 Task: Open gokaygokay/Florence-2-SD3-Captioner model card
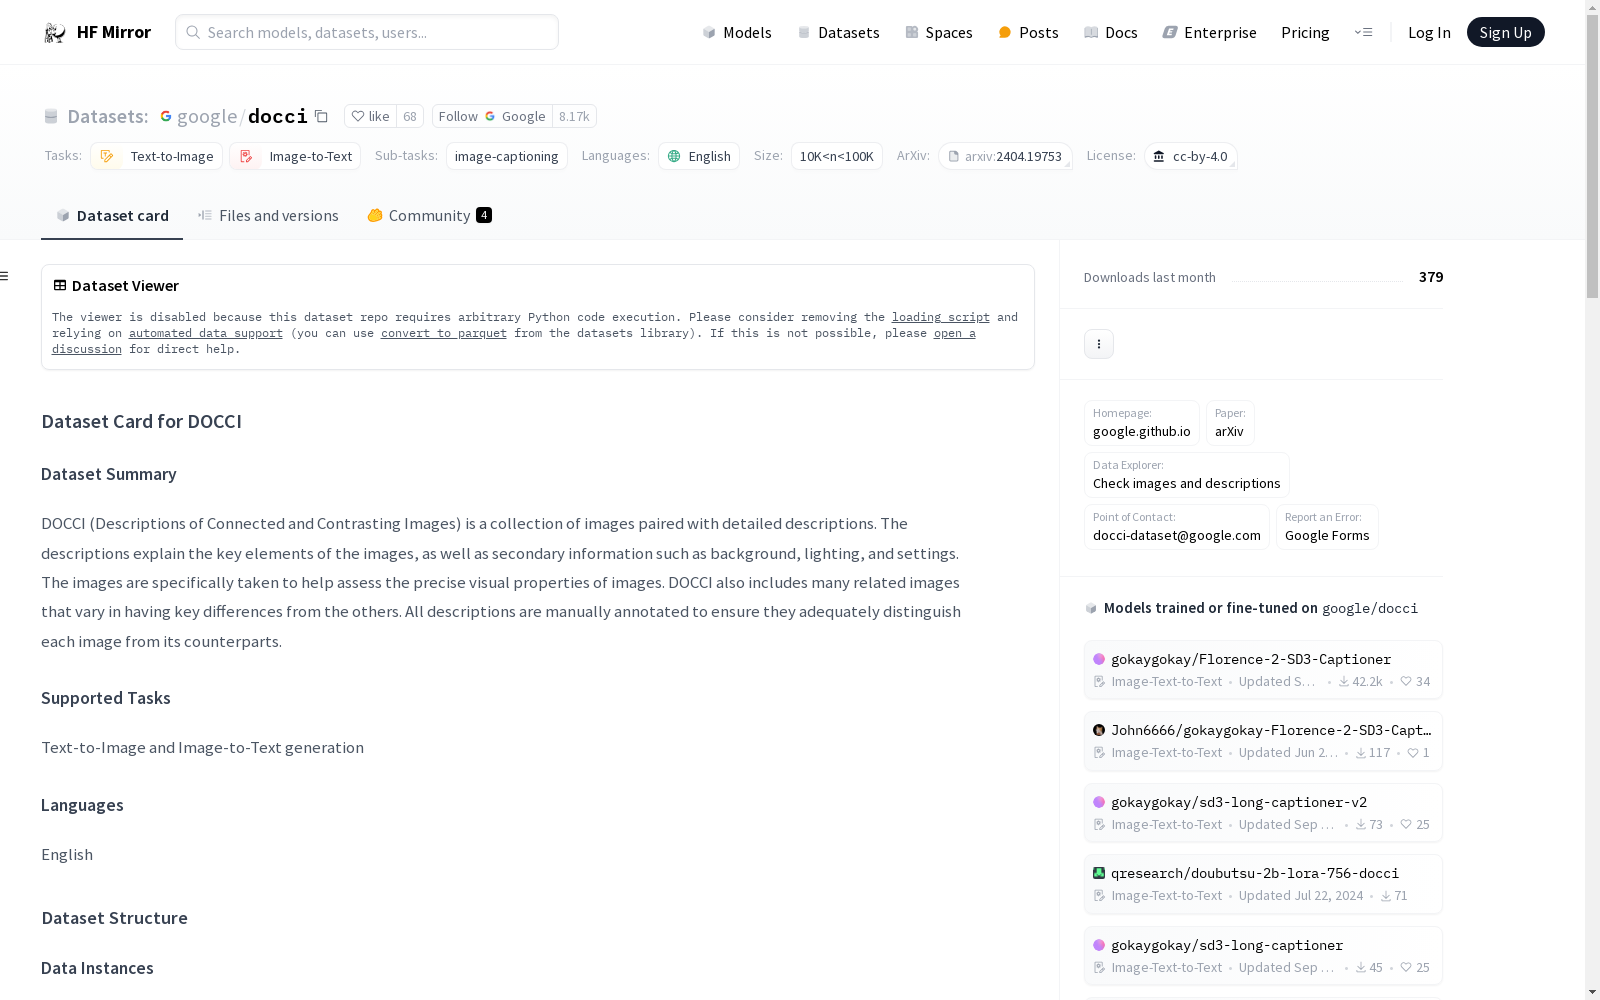pyautogui.click(x=1263, y=670)
